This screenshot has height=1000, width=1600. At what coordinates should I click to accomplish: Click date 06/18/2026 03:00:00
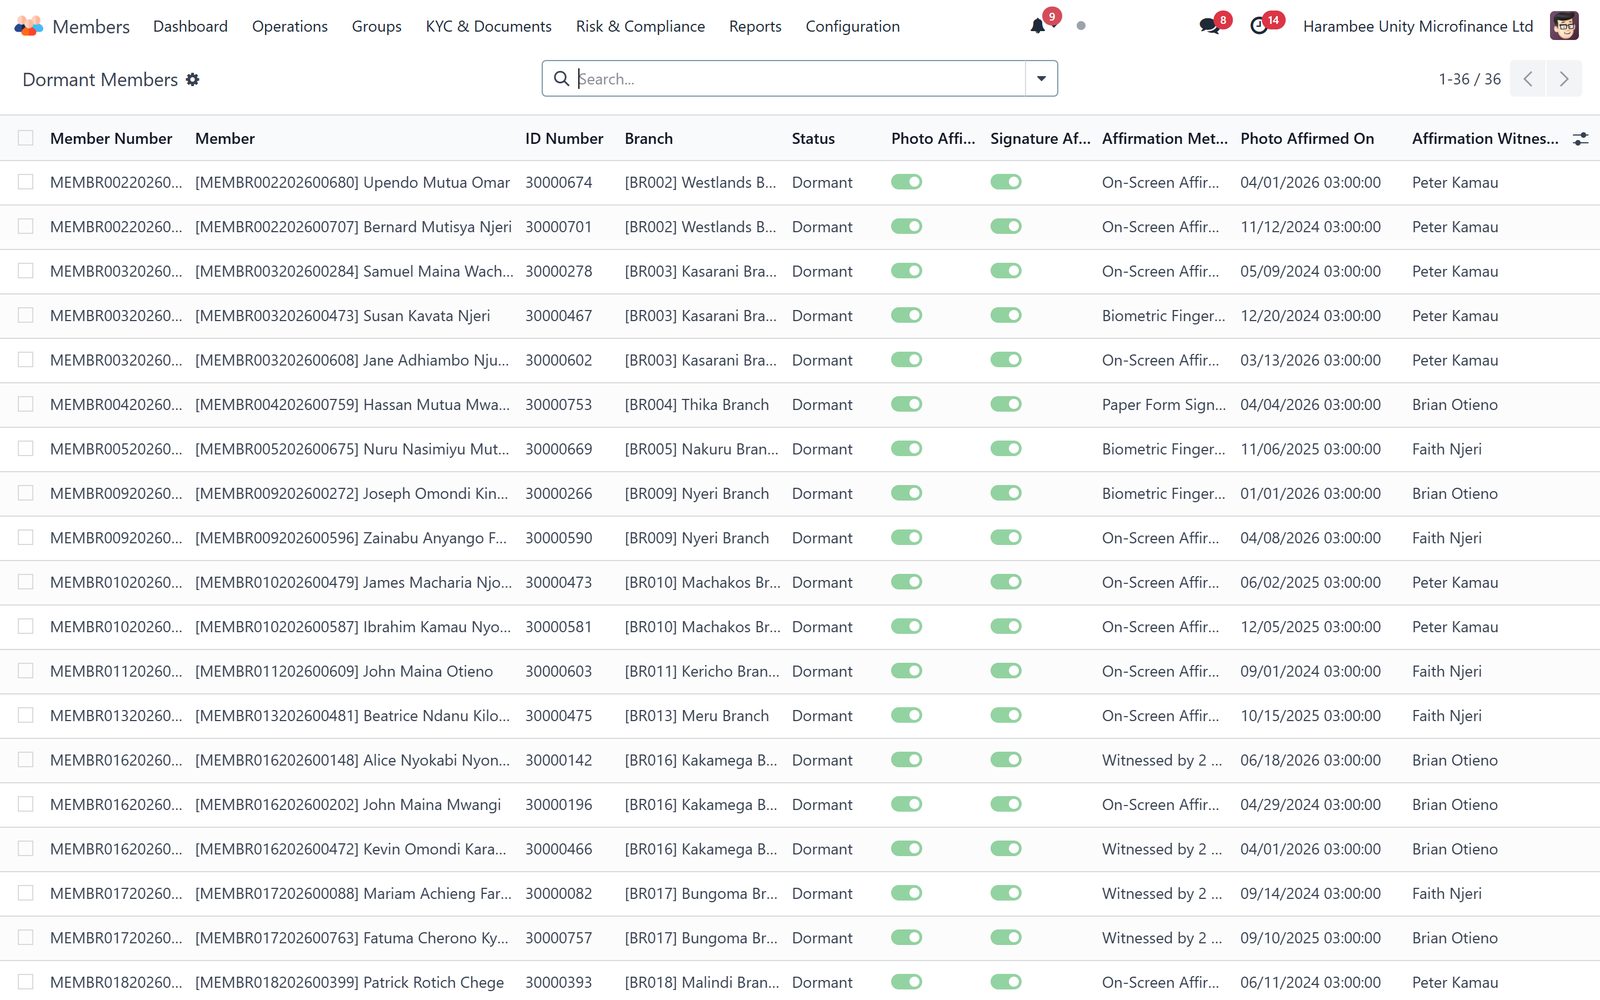click(x=1311, y=760)
